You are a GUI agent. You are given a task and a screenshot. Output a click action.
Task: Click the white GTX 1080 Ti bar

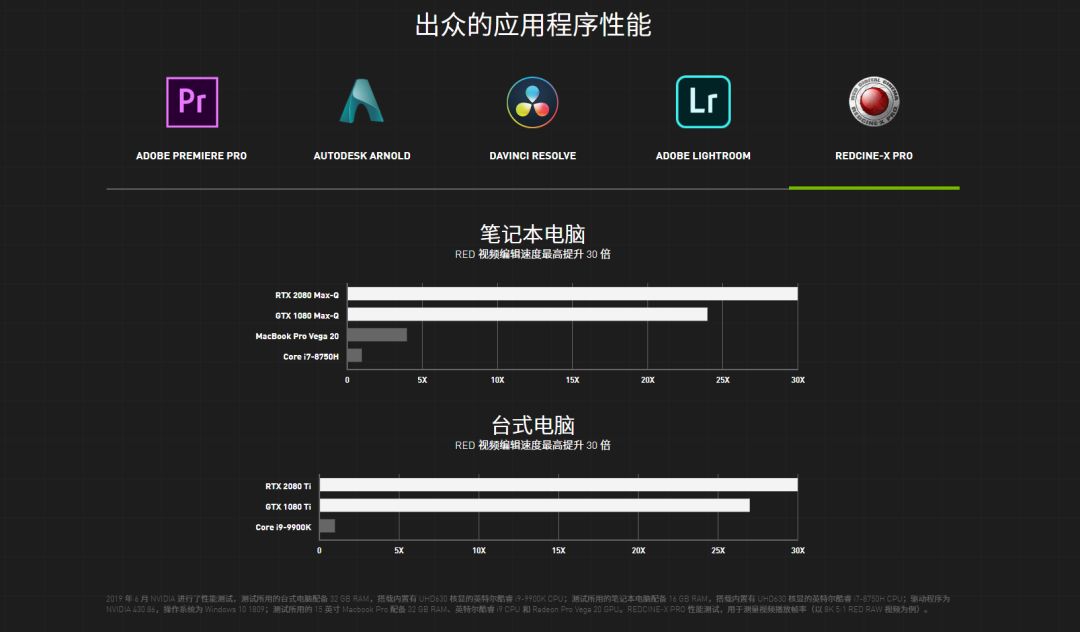535,506
